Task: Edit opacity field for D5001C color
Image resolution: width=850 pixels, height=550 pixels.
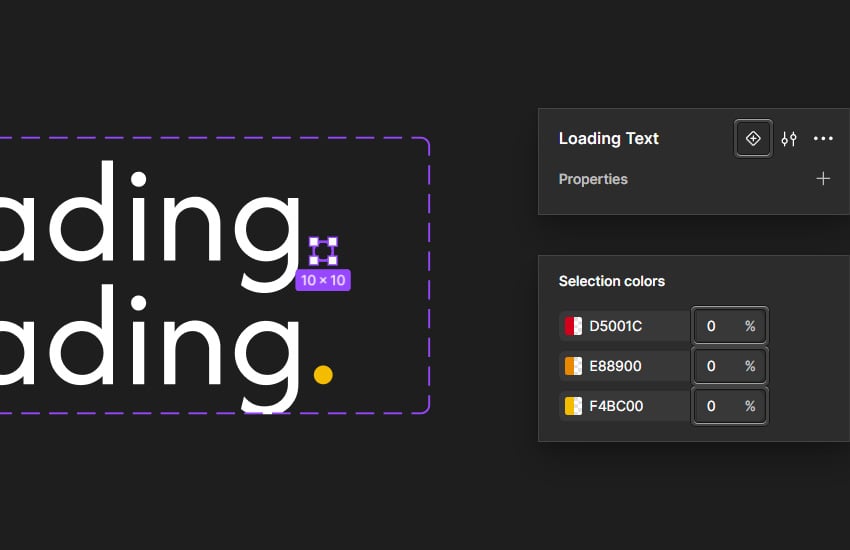Action: 730,326
